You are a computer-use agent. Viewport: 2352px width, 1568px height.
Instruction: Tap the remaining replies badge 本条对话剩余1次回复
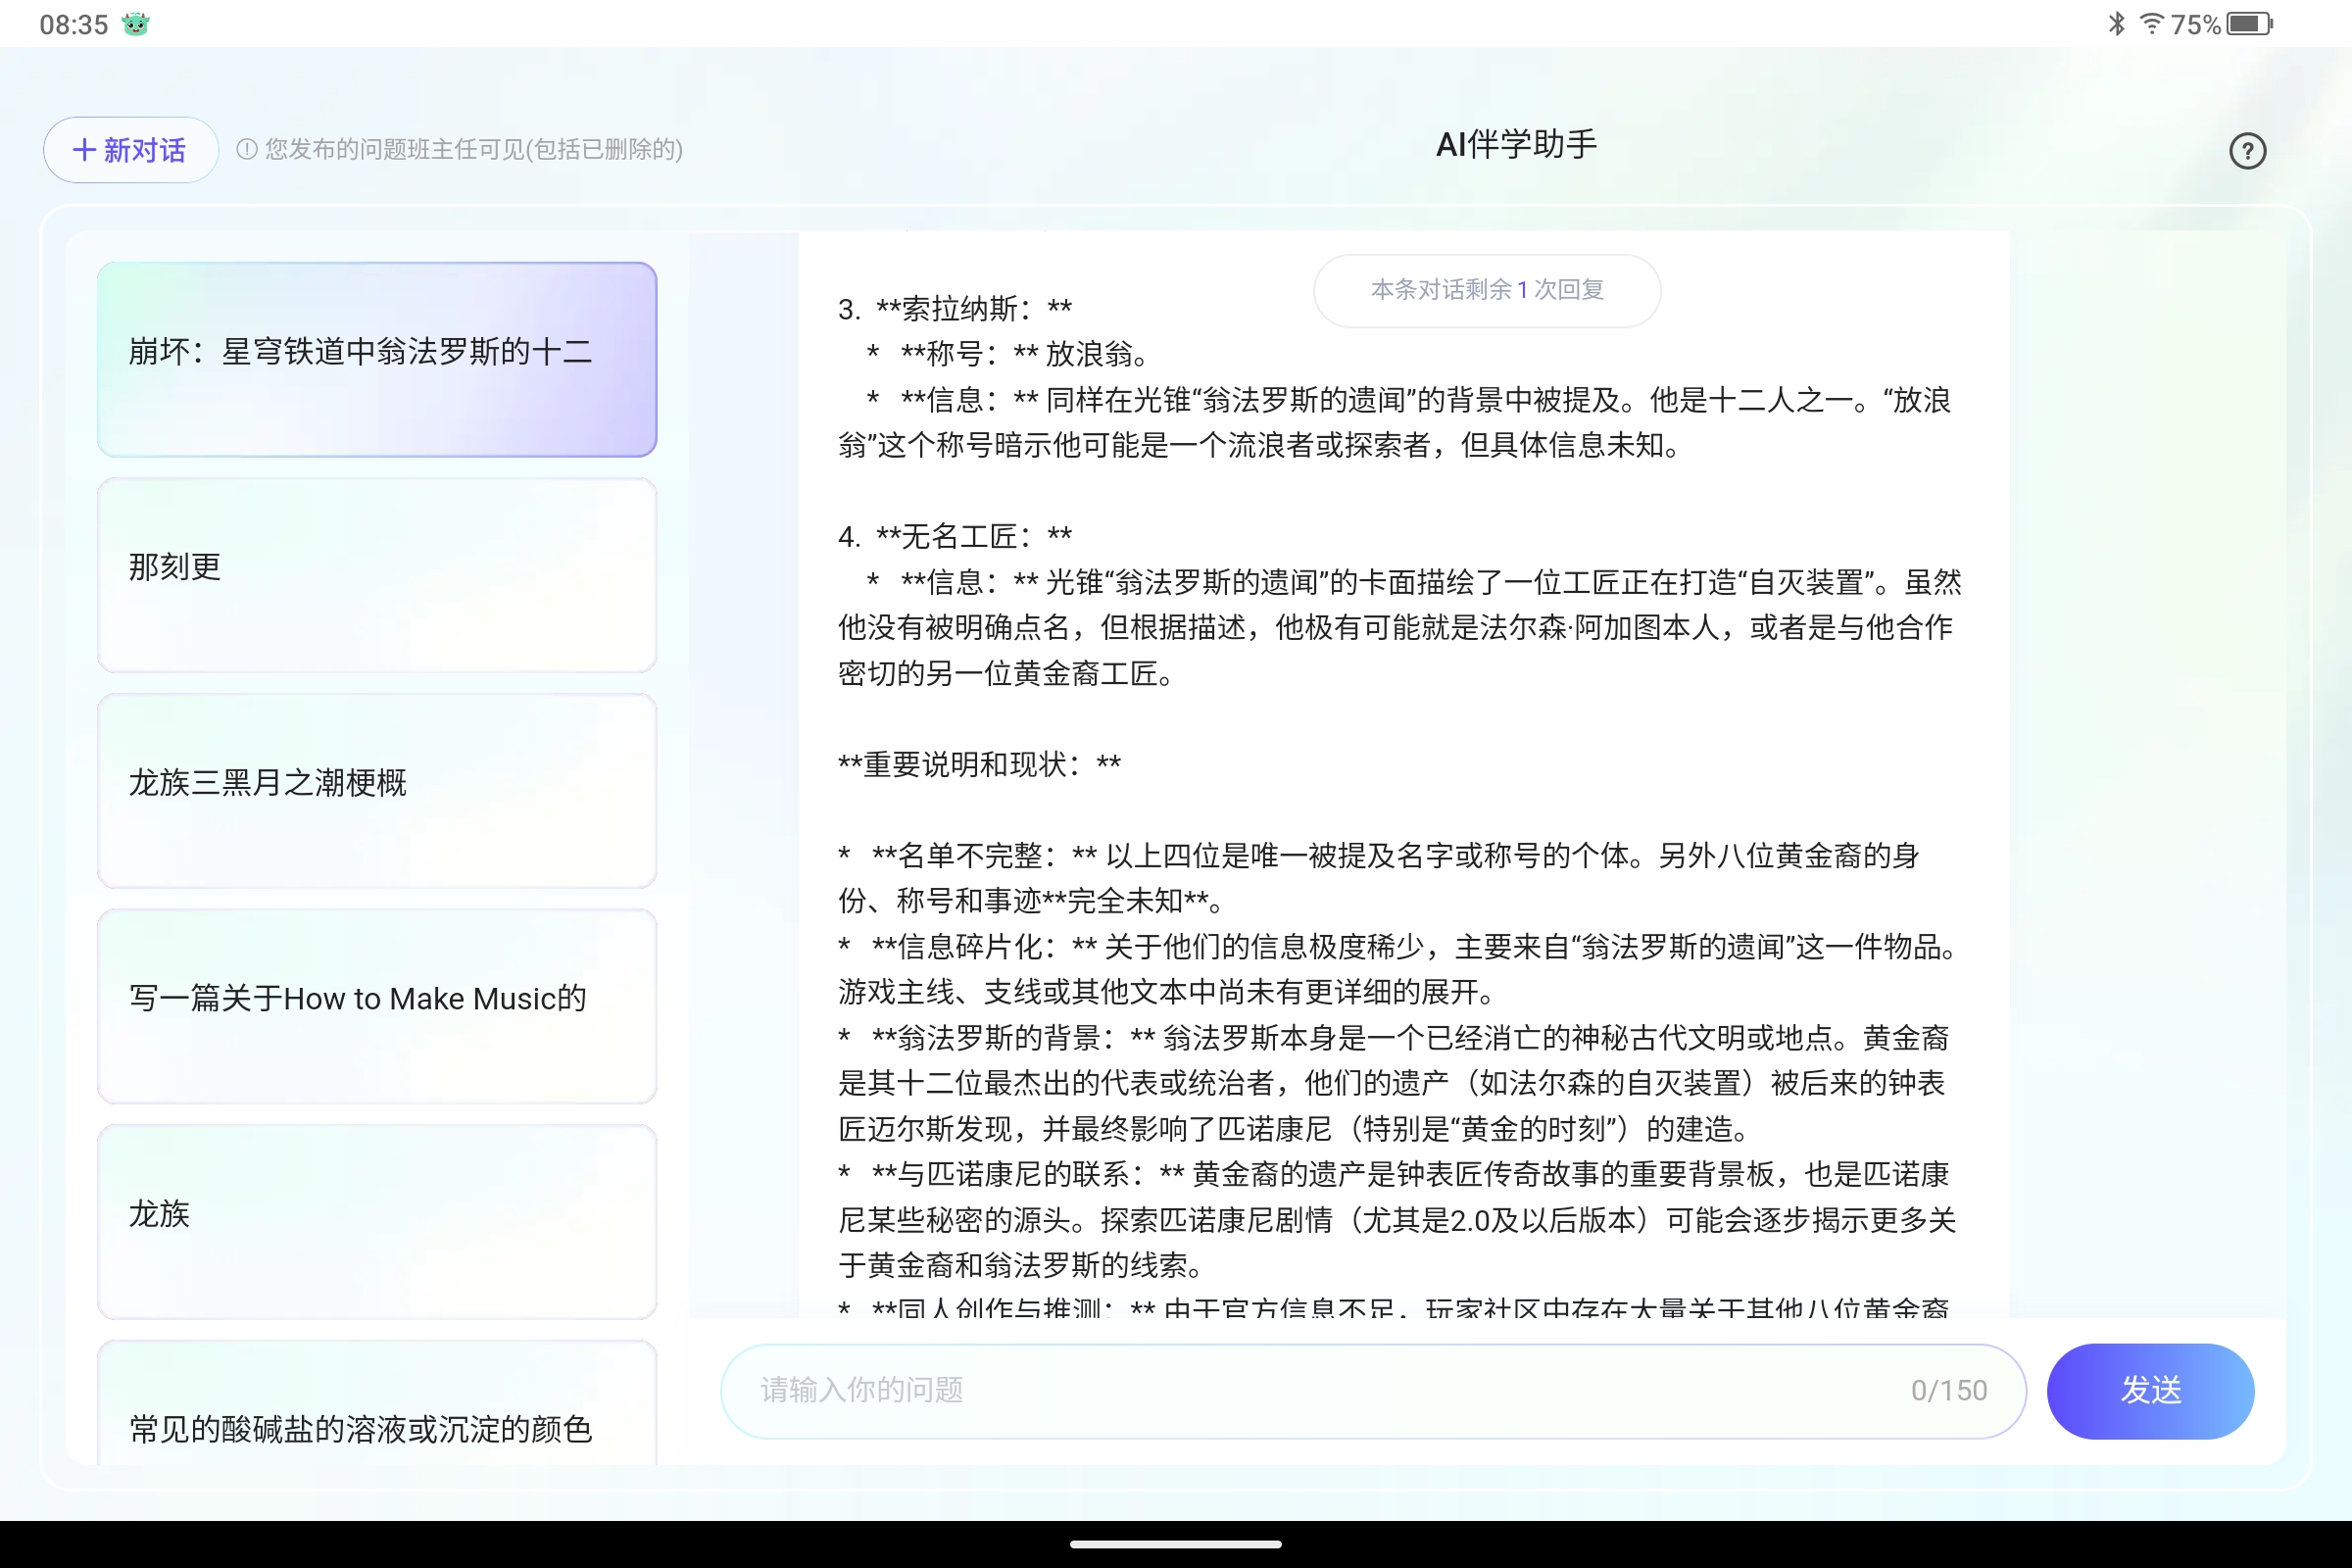tap(1487, 290)
